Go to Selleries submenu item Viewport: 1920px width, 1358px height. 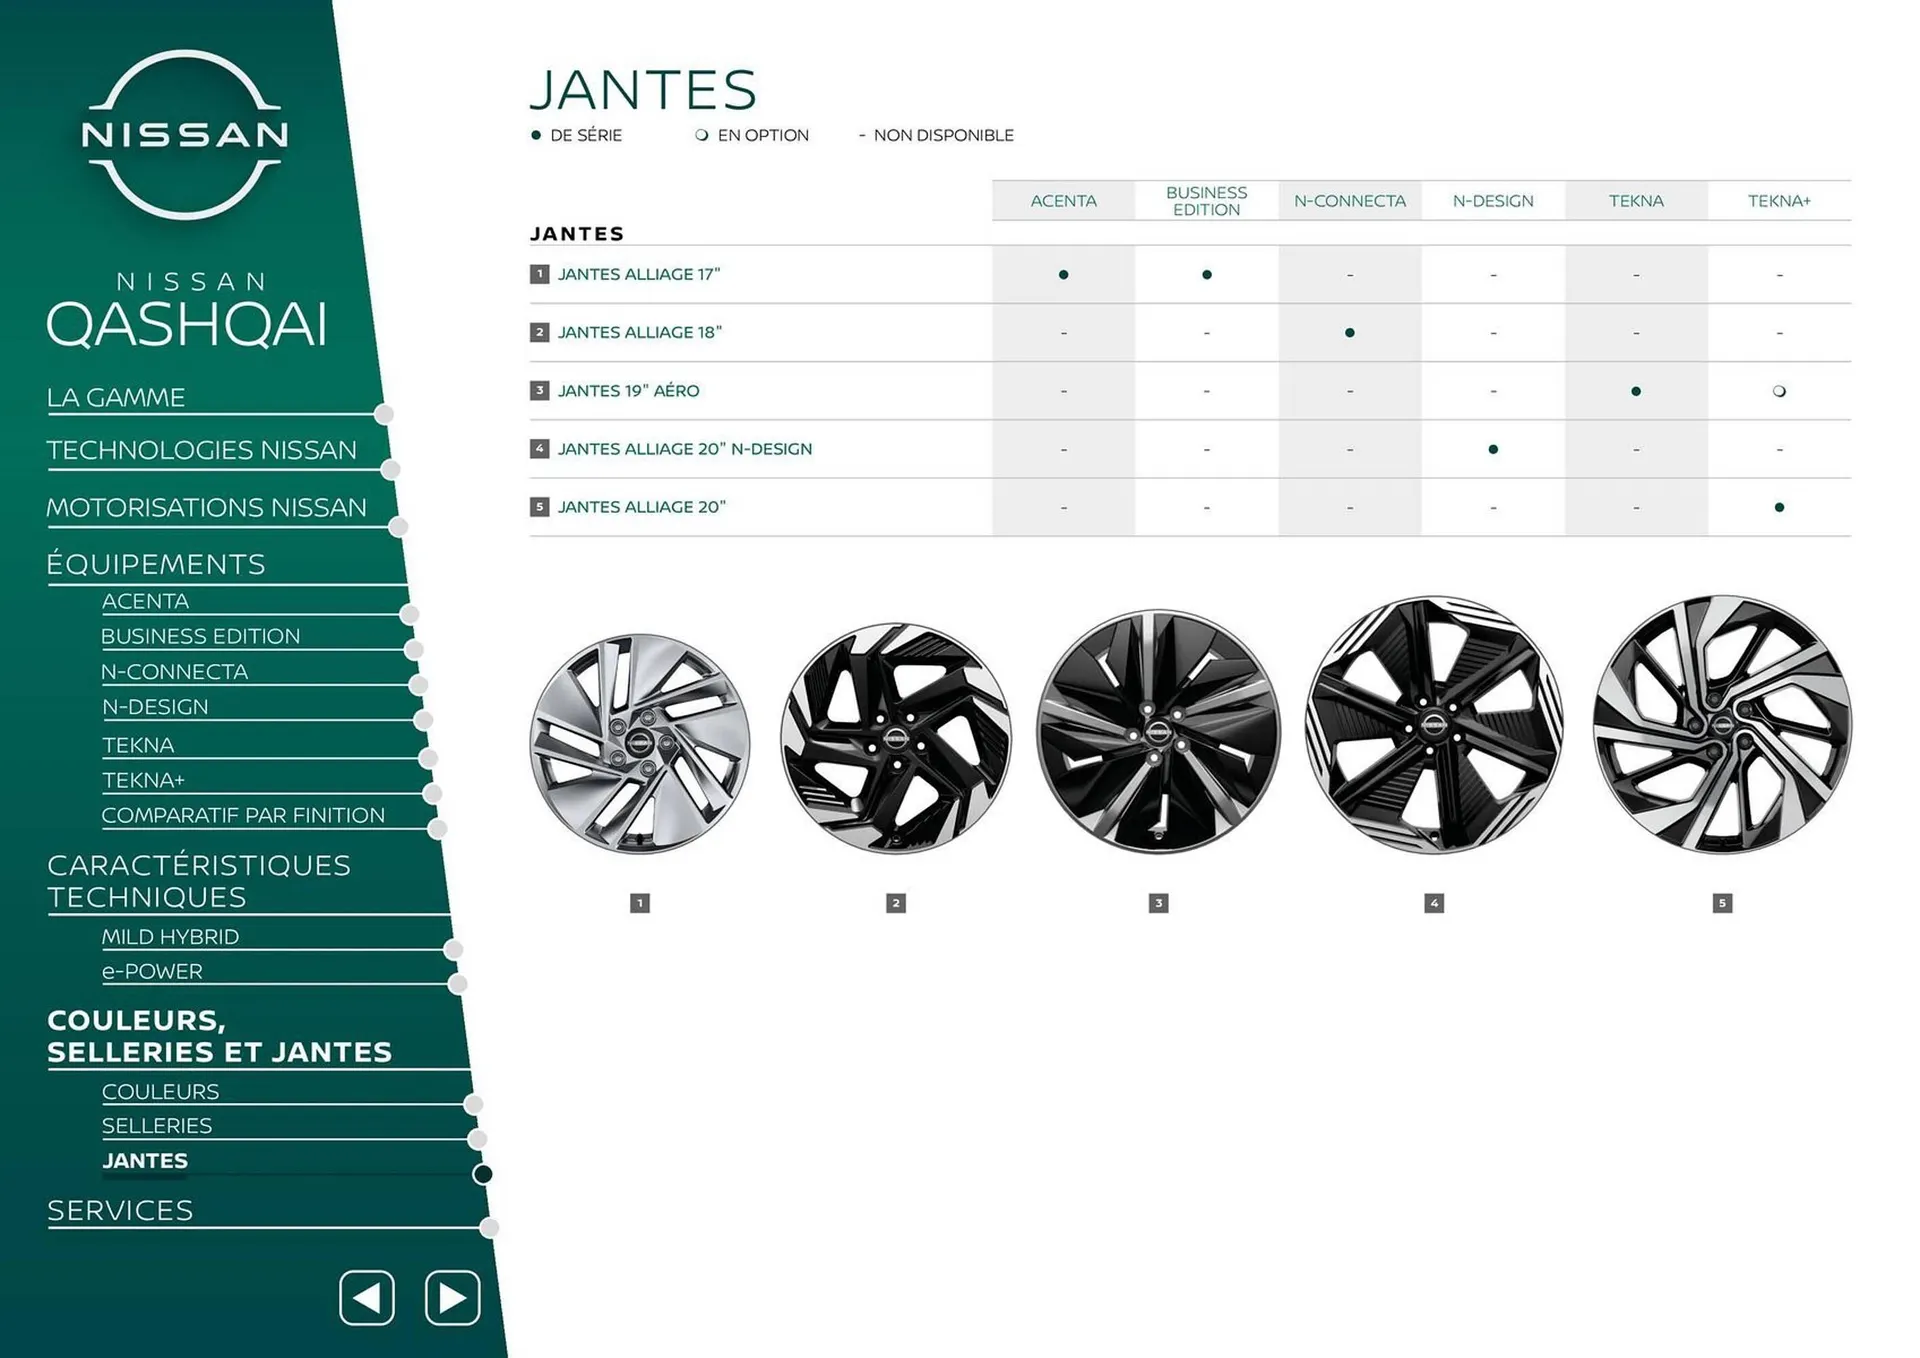[x=157, y=1126]
